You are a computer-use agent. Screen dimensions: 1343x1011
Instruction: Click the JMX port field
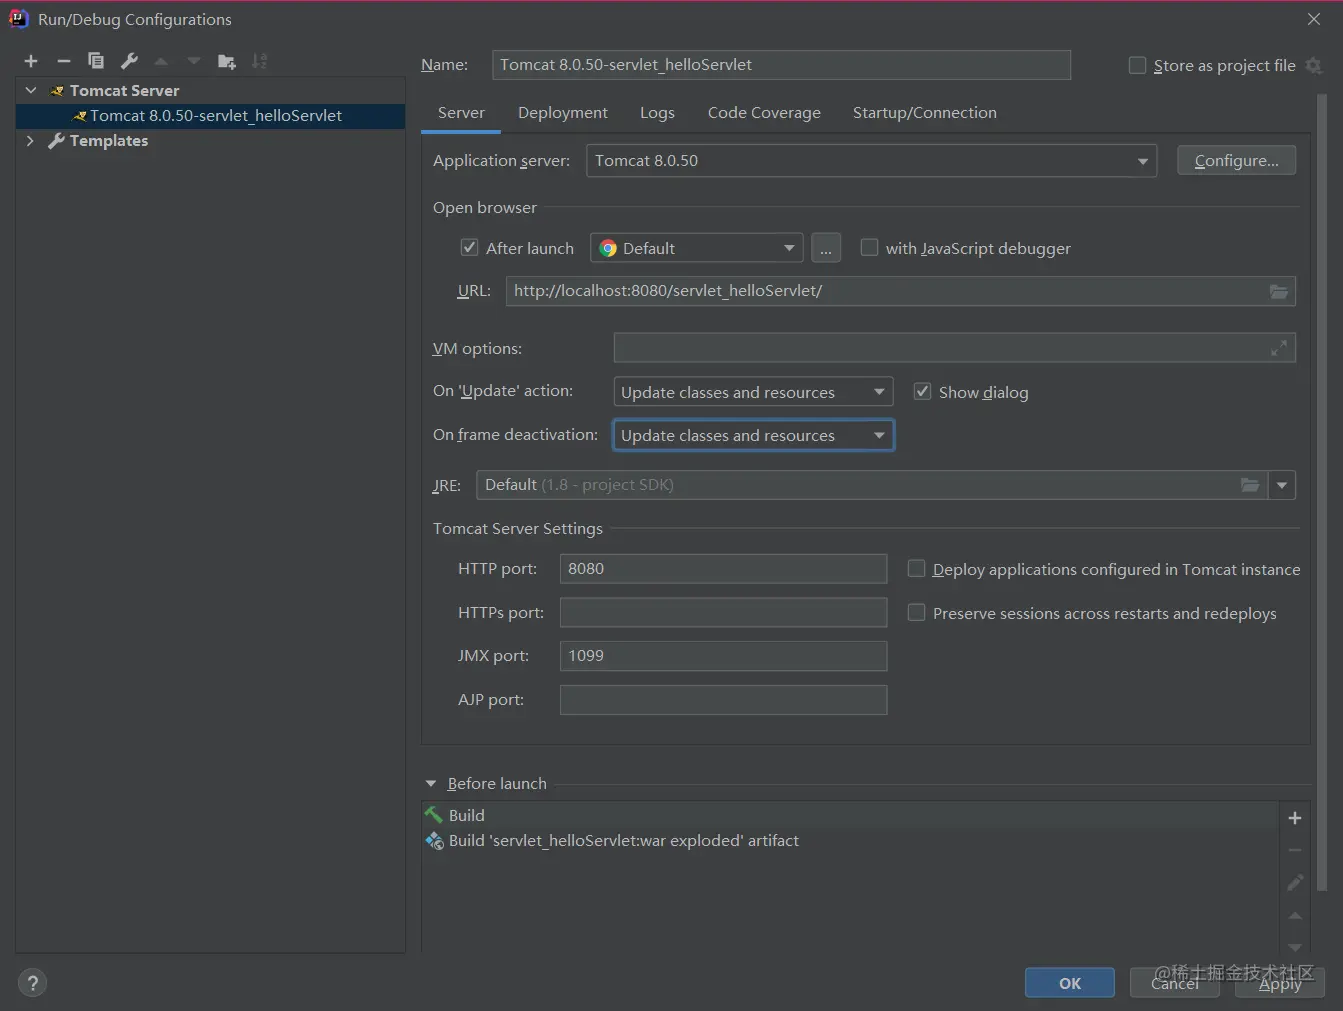click(x=723, y=656)
